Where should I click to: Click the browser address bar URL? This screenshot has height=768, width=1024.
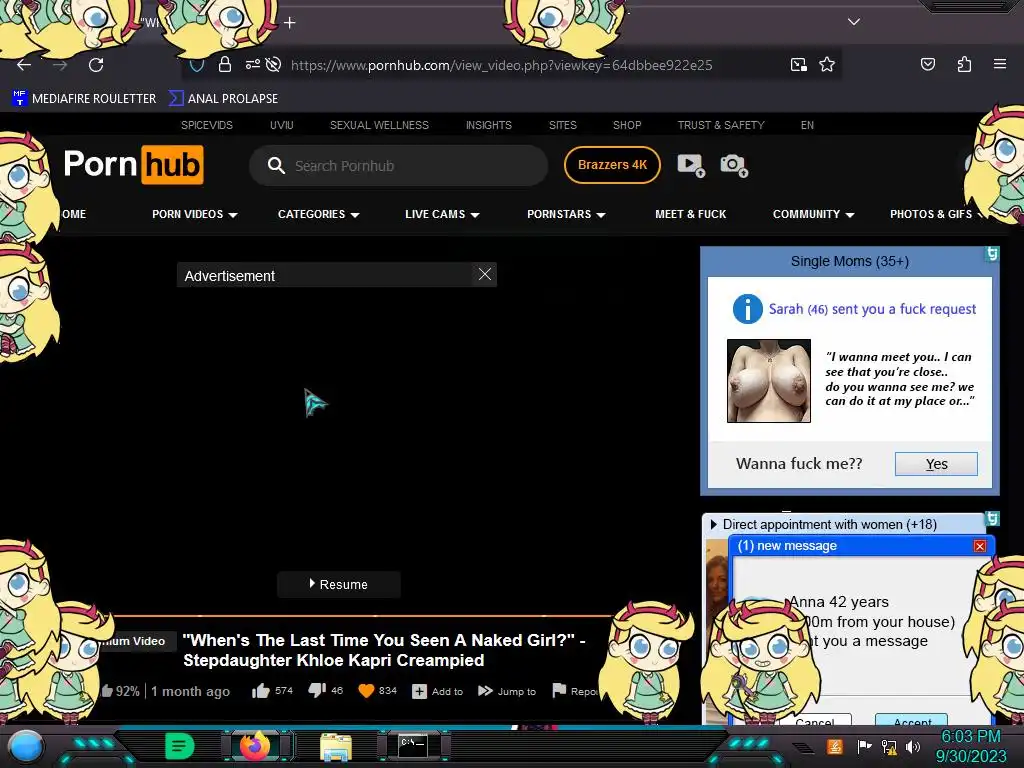pos(502,65)
